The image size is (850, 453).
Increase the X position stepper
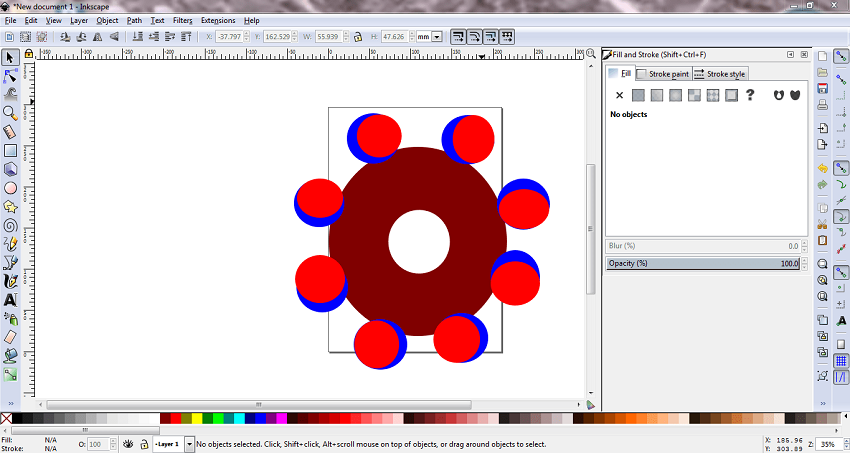click(247, 34)
